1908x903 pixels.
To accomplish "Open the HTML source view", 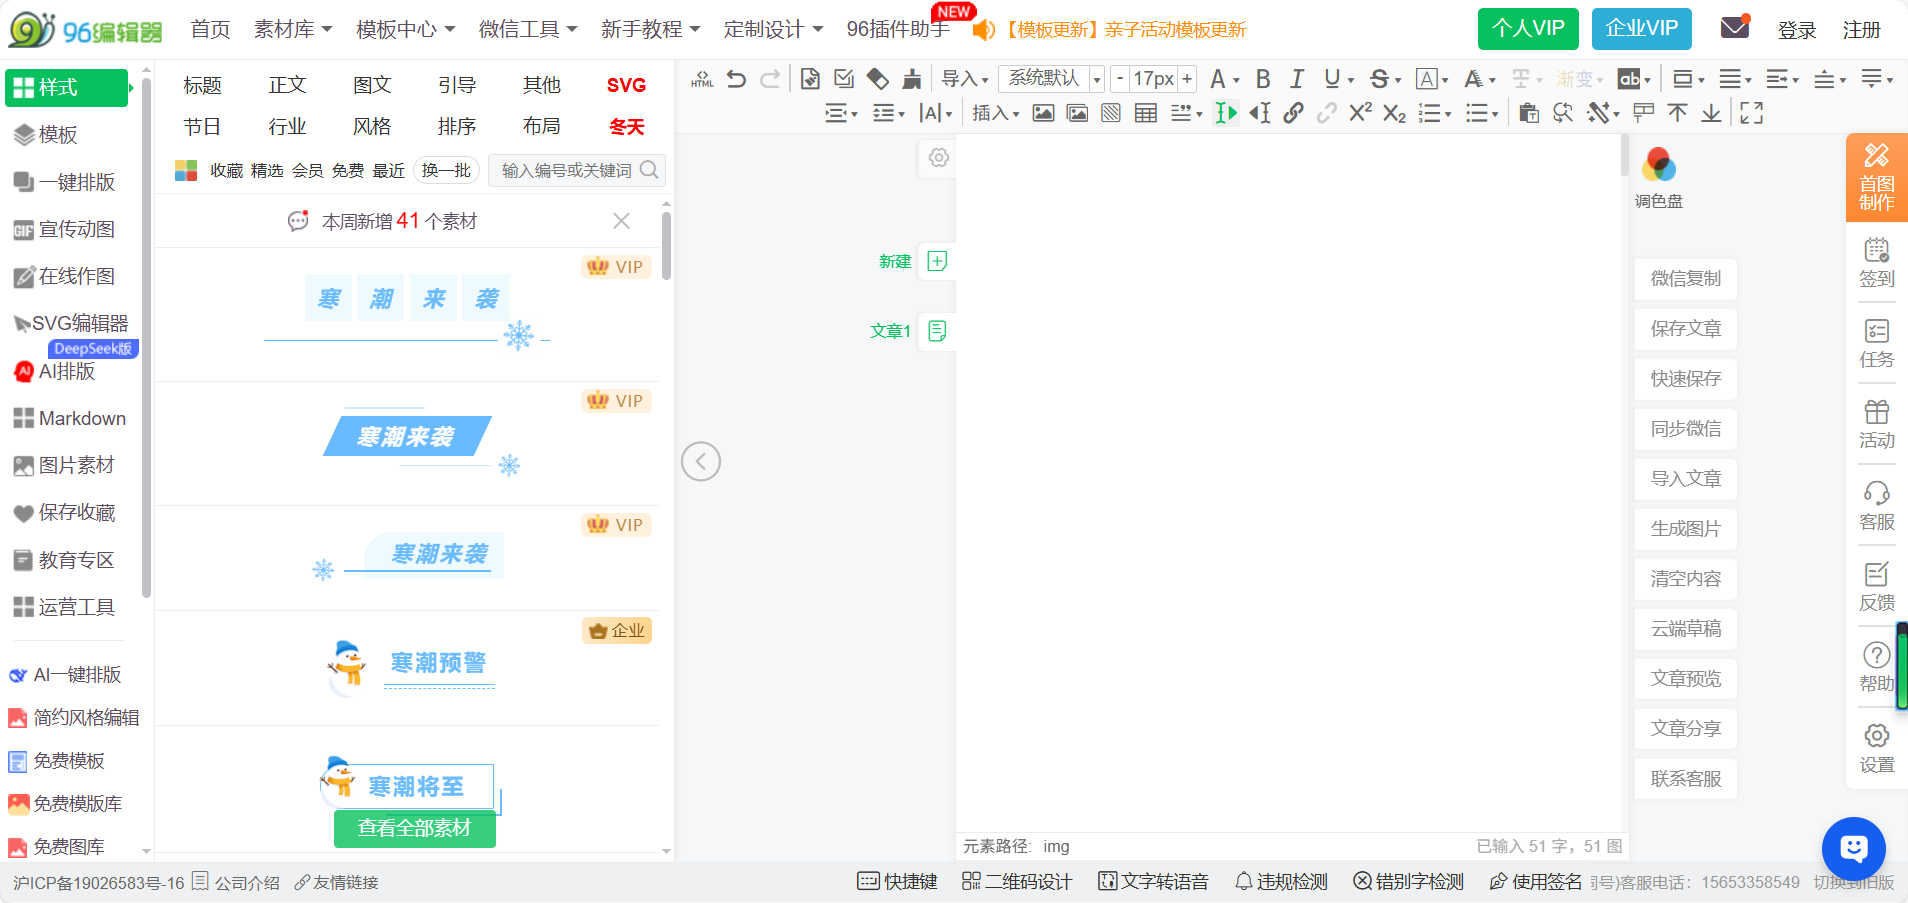I will 703,78.
